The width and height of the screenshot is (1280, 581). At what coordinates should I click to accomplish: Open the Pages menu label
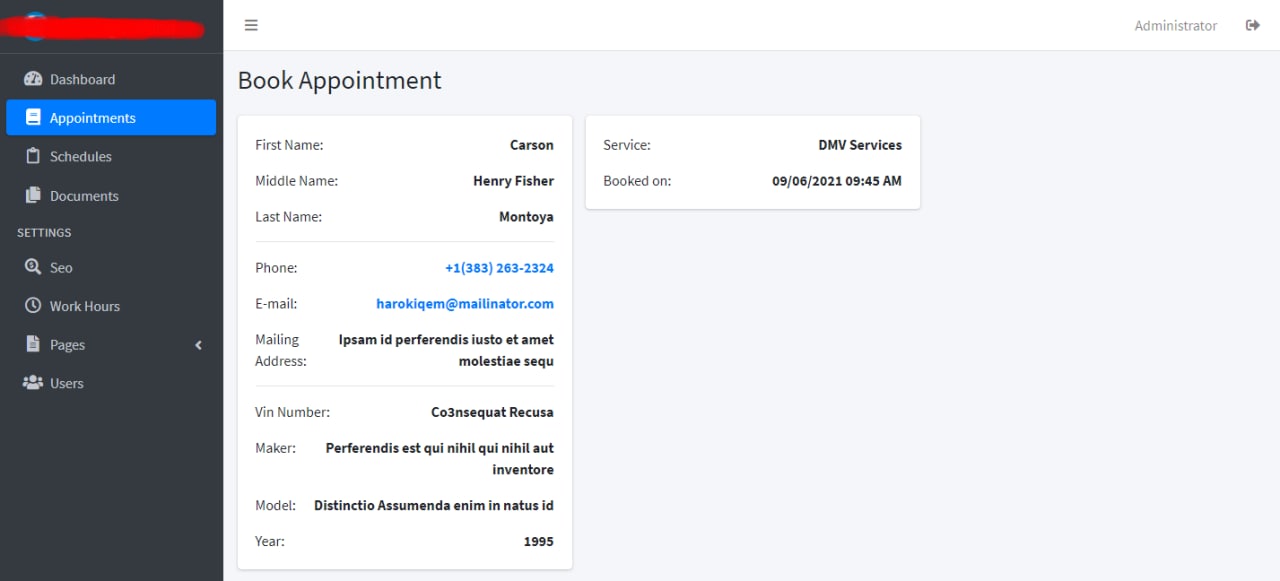coord(67,345)
